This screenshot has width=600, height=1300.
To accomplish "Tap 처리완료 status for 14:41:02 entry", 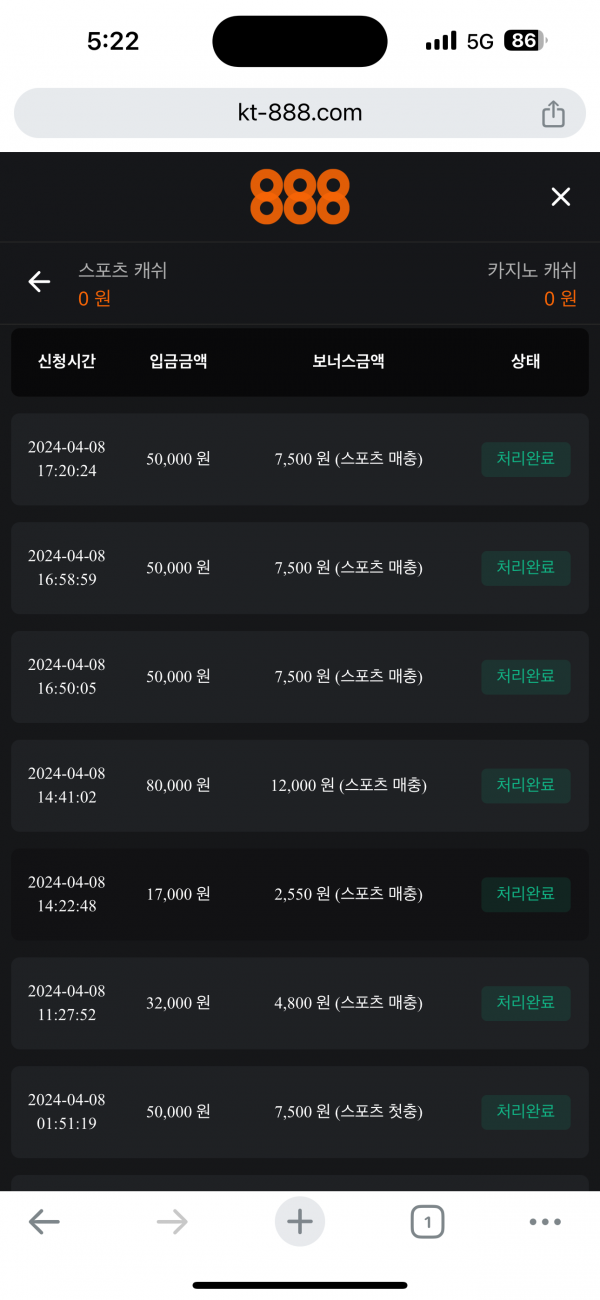I will (x=526, y=786).
